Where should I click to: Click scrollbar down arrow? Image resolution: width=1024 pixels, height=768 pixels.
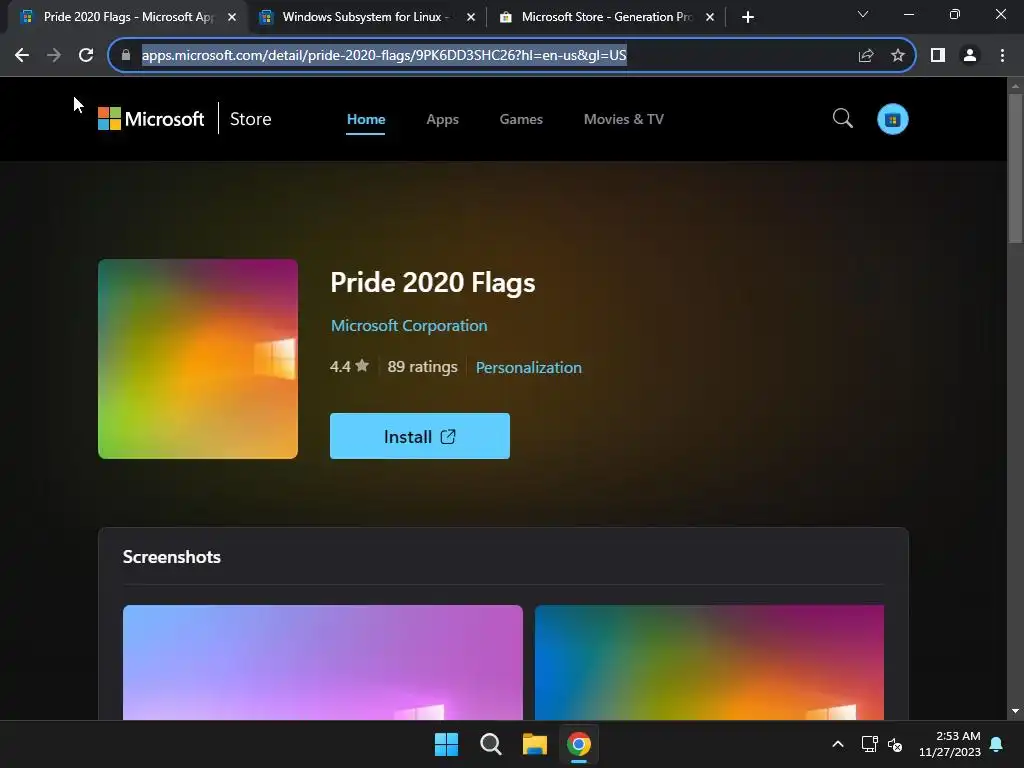pos(1015,711)
